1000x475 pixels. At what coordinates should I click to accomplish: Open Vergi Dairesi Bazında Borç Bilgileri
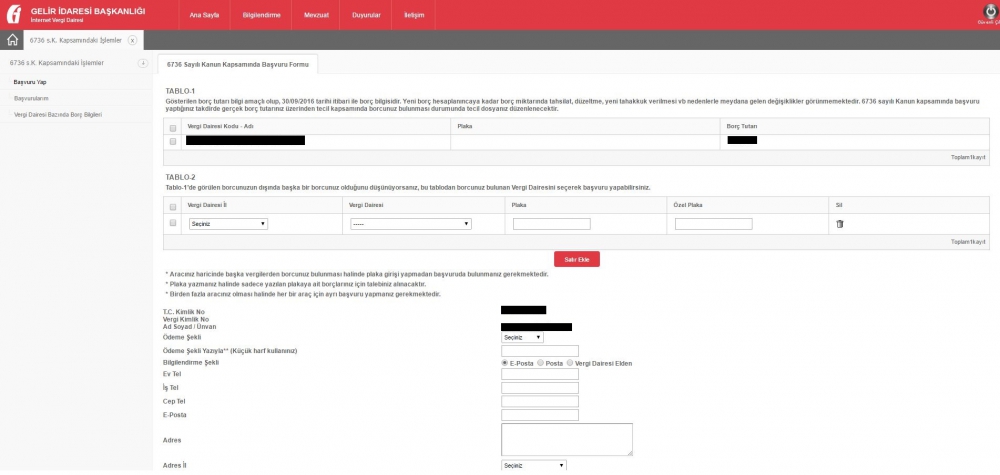click(x=57, y=115)
